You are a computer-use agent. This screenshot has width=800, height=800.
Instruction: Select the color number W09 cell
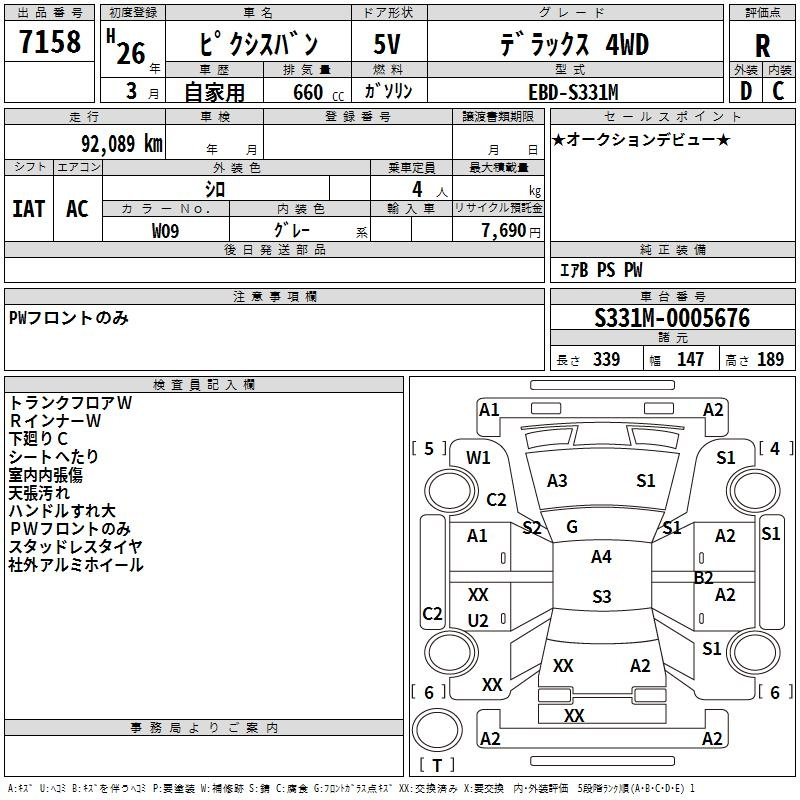click(x=166, y=230)
